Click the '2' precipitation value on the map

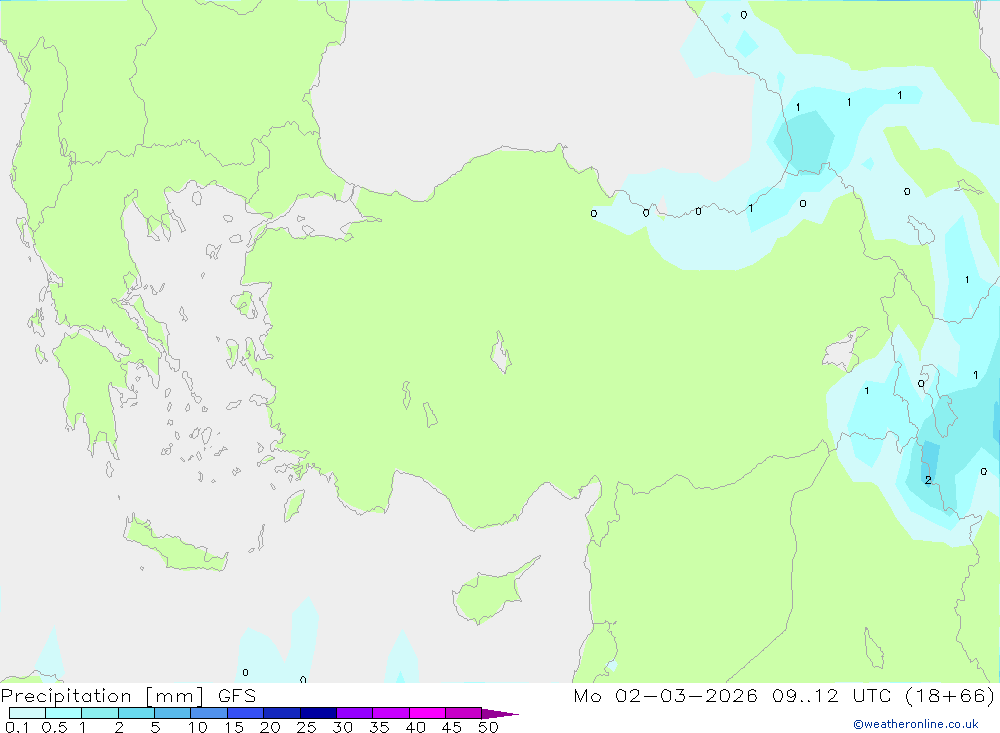928,480
